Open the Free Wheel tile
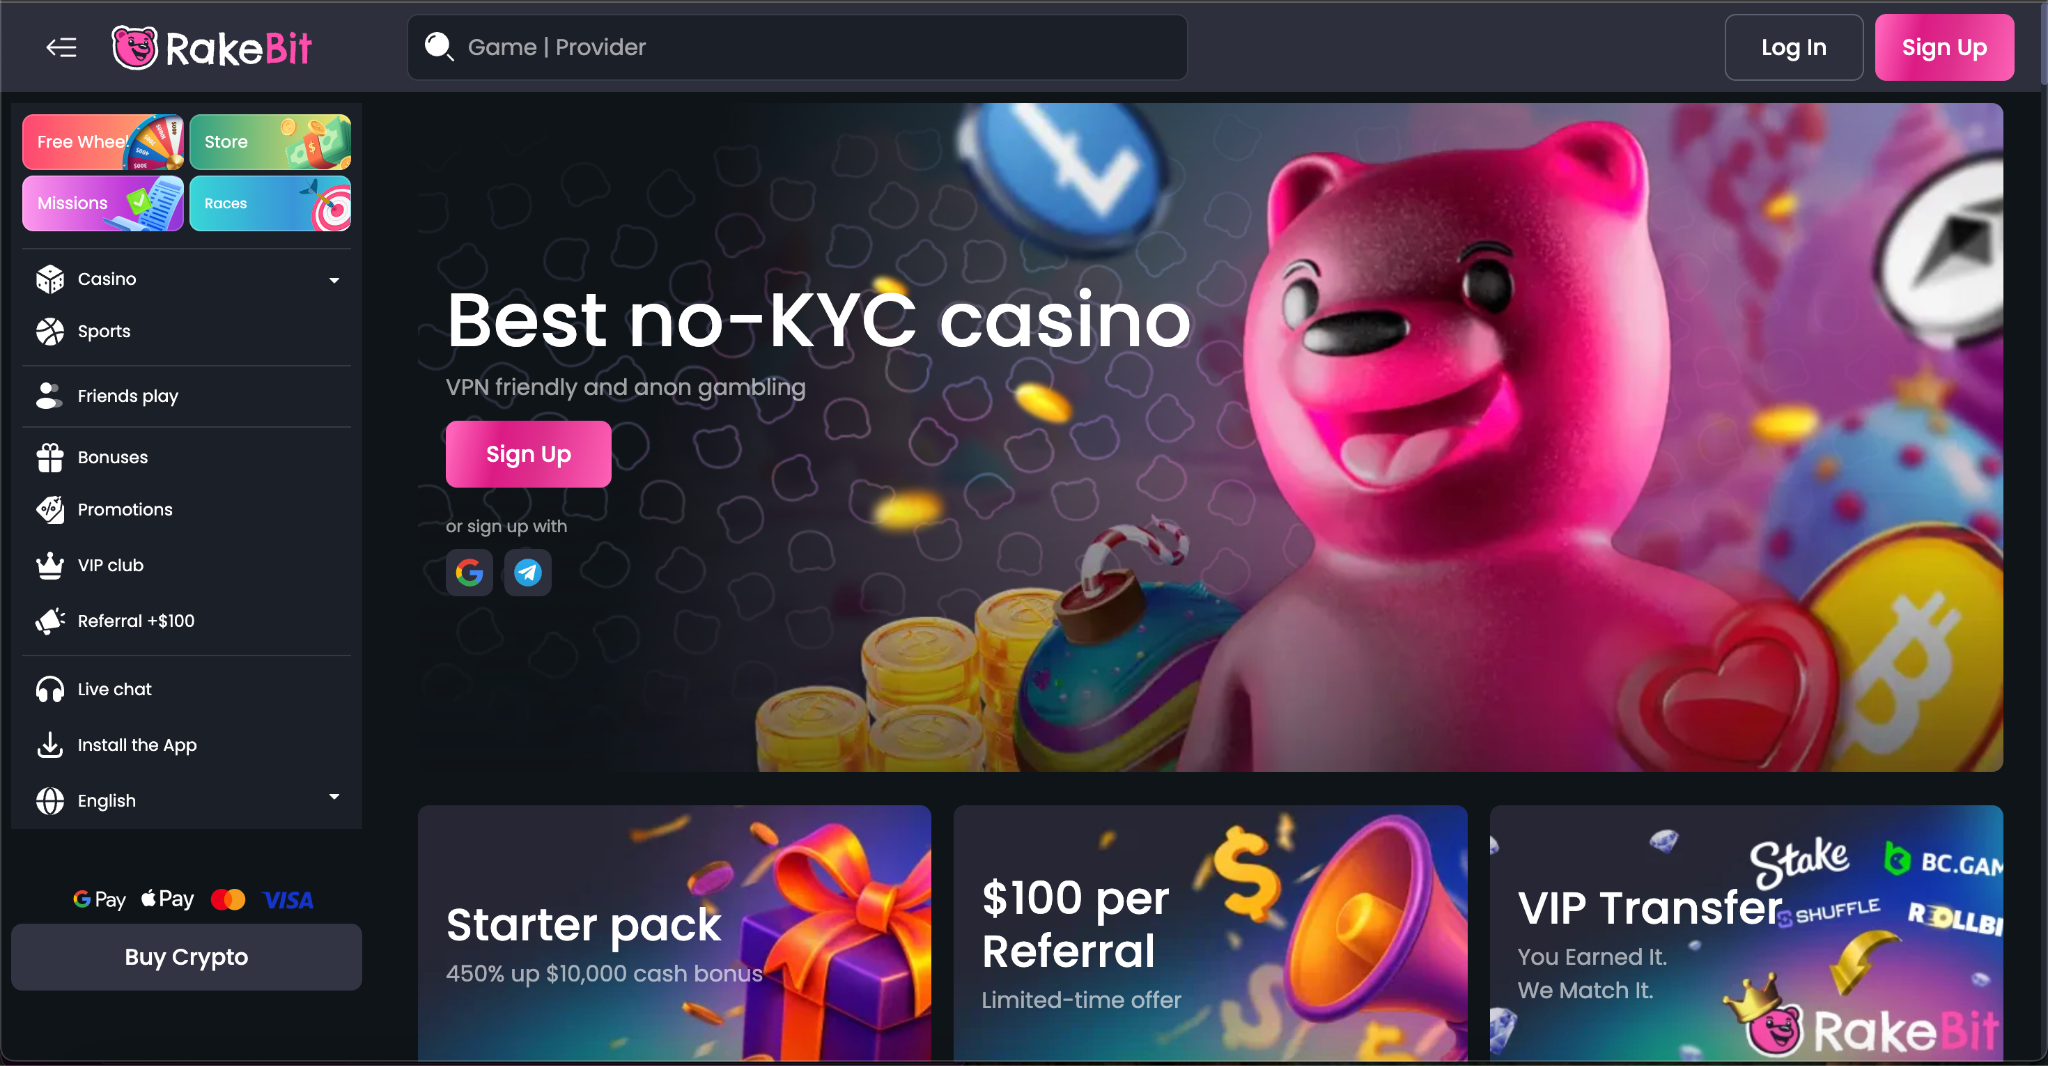The height and width of the screenshot is (1066, 2048). [x=103, y=142]
